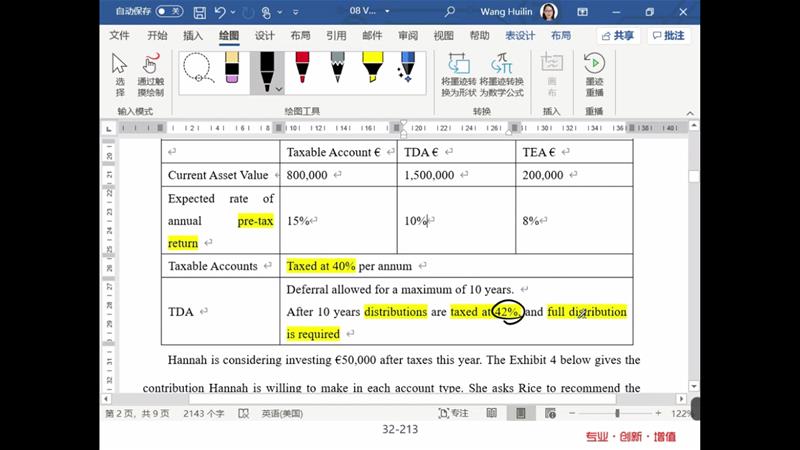Collapse the ribbon with the chevron

pyautogui.click(x=690, y=113)
